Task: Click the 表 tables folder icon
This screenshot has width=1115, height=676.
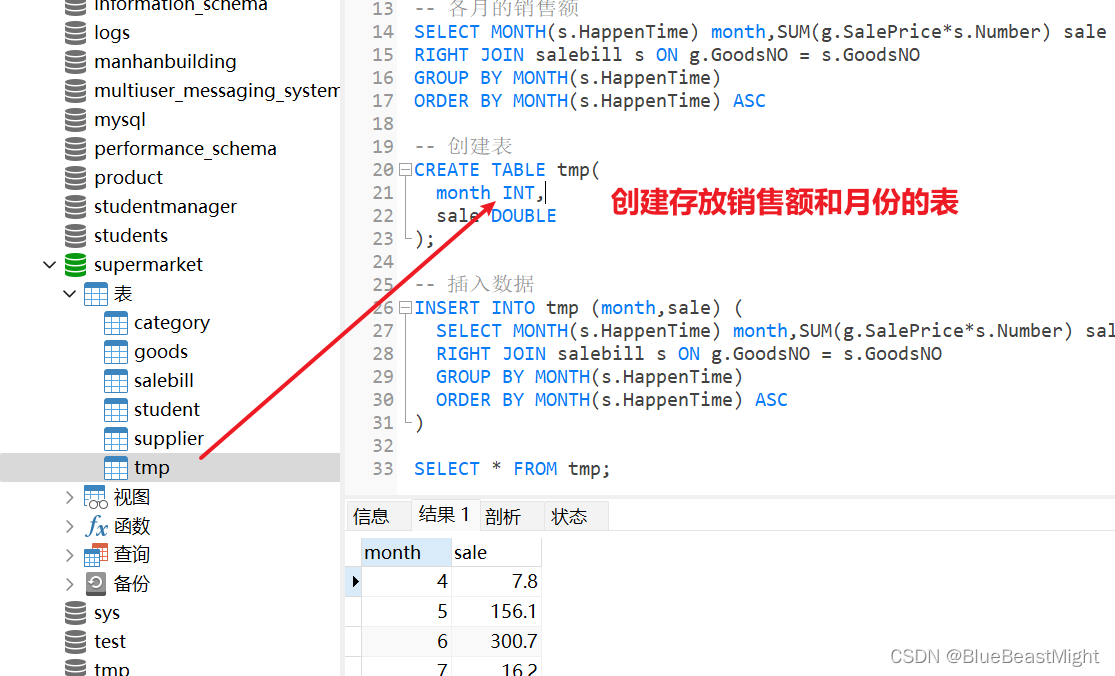Action: pos(96,294)
